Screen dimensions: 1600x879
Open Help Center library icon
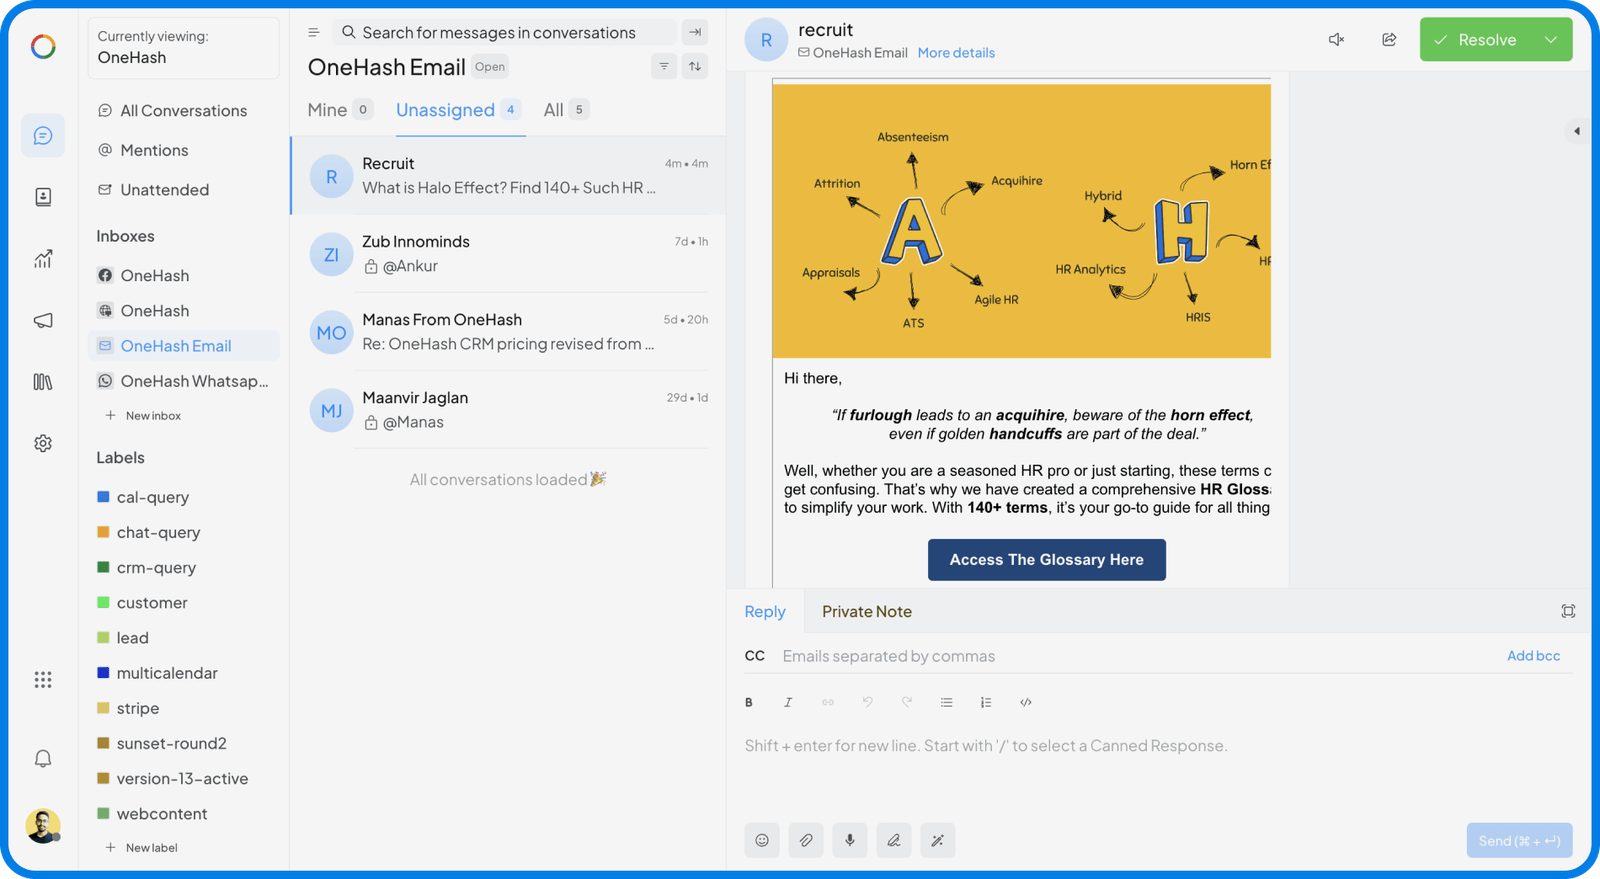[x=43, y=382]
